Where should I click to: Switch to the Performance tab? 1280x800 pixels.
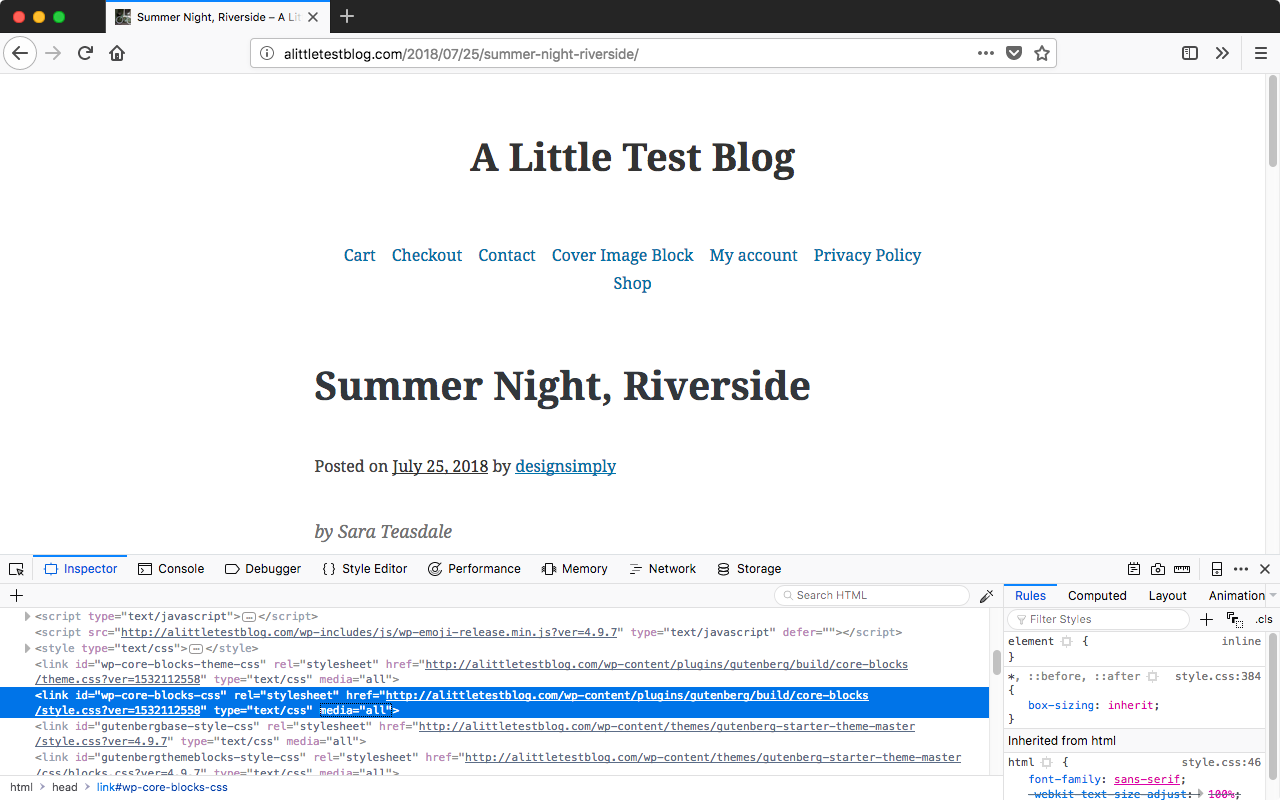(474, 569)
